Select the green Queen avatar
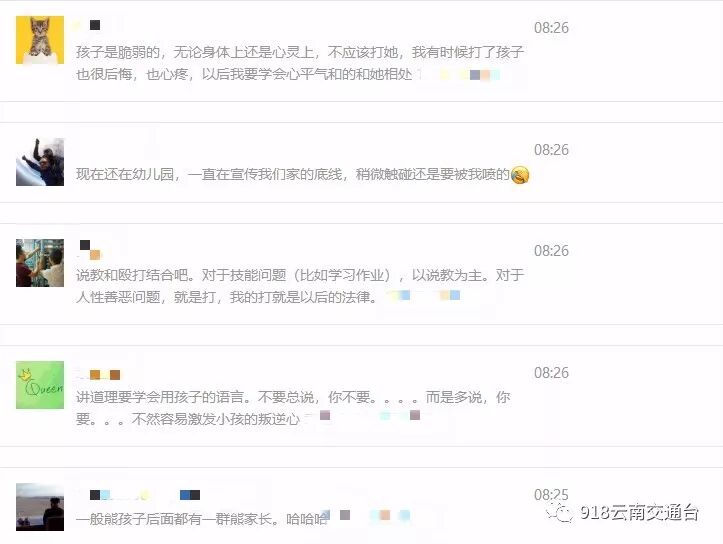 pos(40,385)
